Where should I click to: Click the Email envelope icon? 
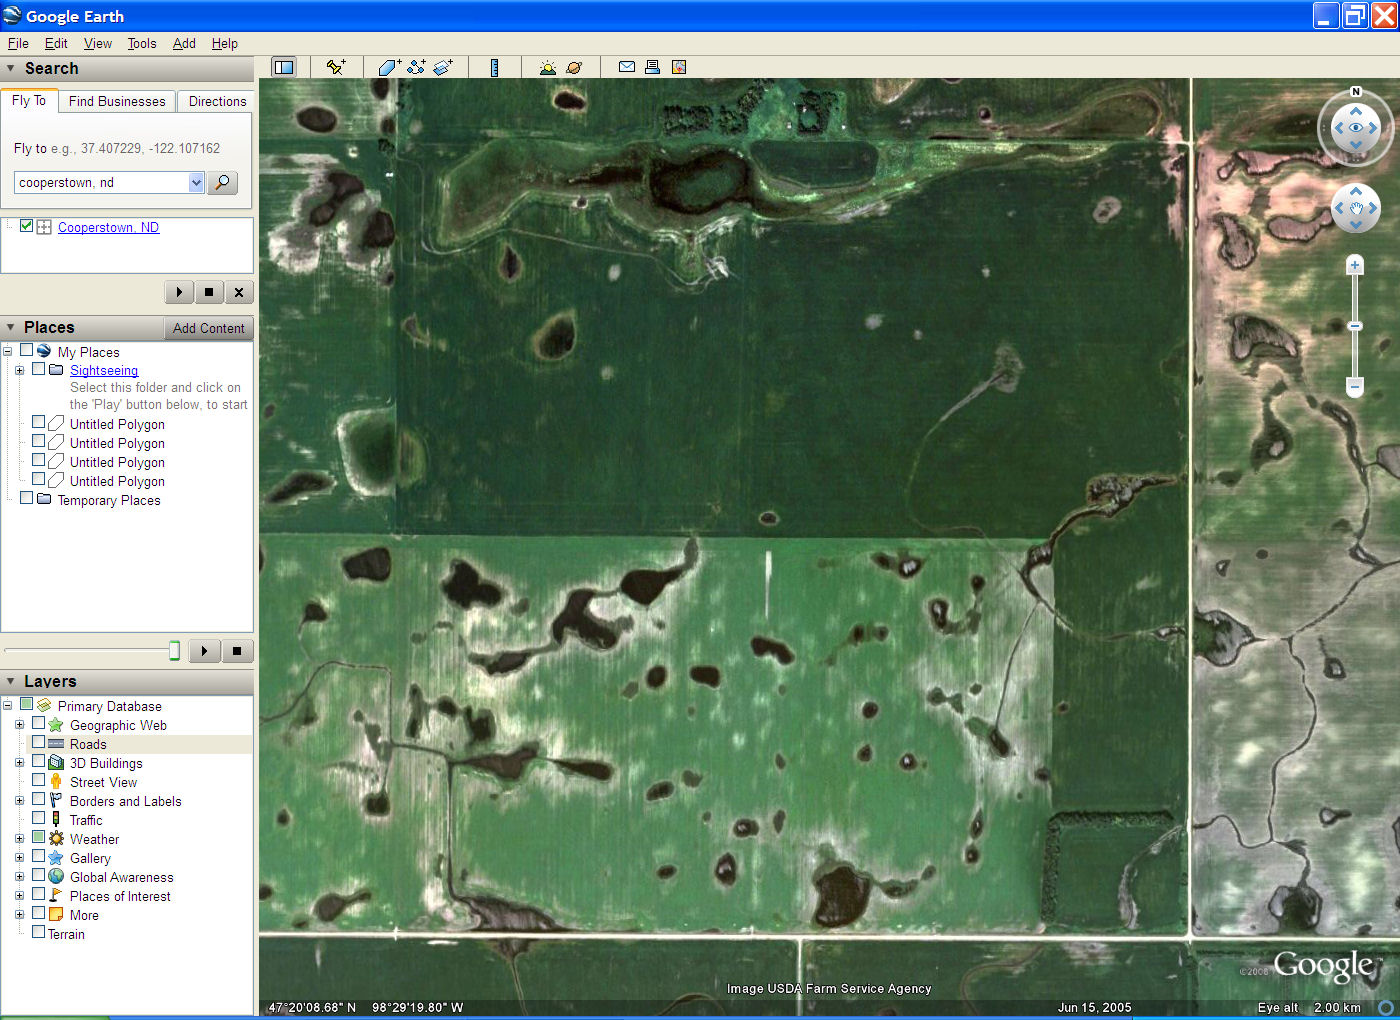click(x=627, y=67)
